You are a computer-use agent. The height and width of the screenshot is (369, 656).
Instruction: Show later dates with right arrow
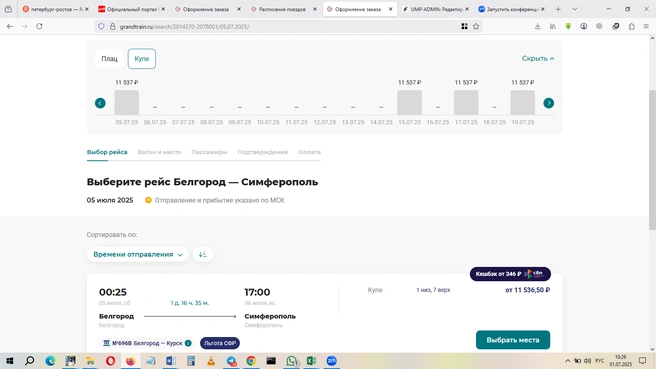pyautogui.click(x=548, y=103)
